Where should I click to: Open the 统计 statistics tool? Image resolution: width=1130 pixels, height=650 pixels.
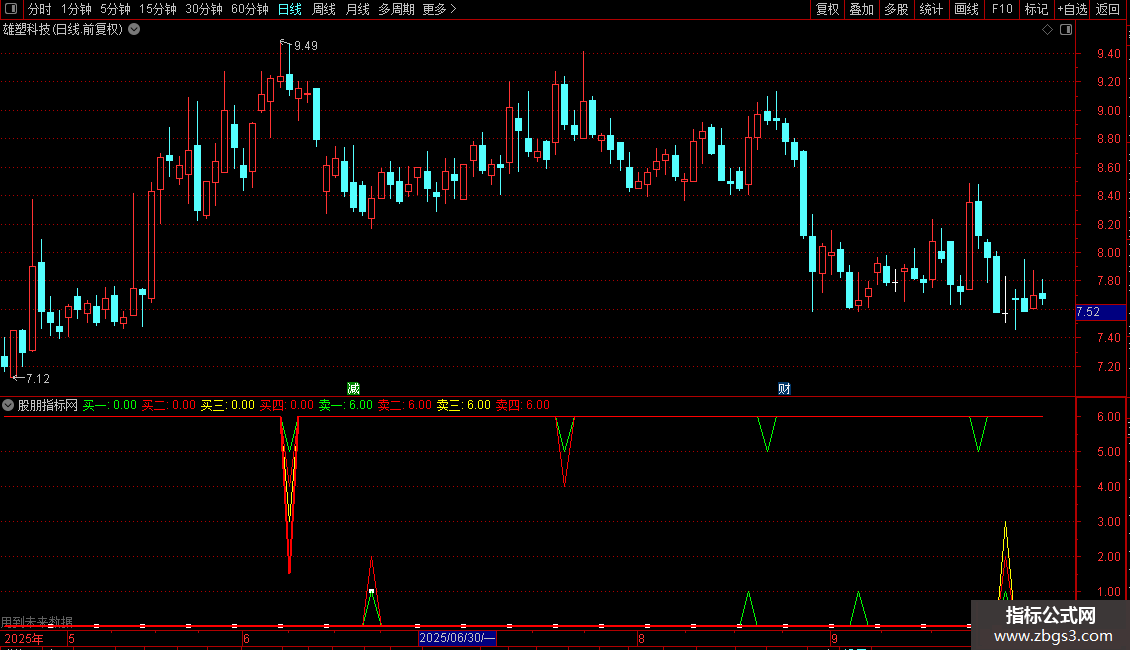pyautogui.click(x=931, y=9)
